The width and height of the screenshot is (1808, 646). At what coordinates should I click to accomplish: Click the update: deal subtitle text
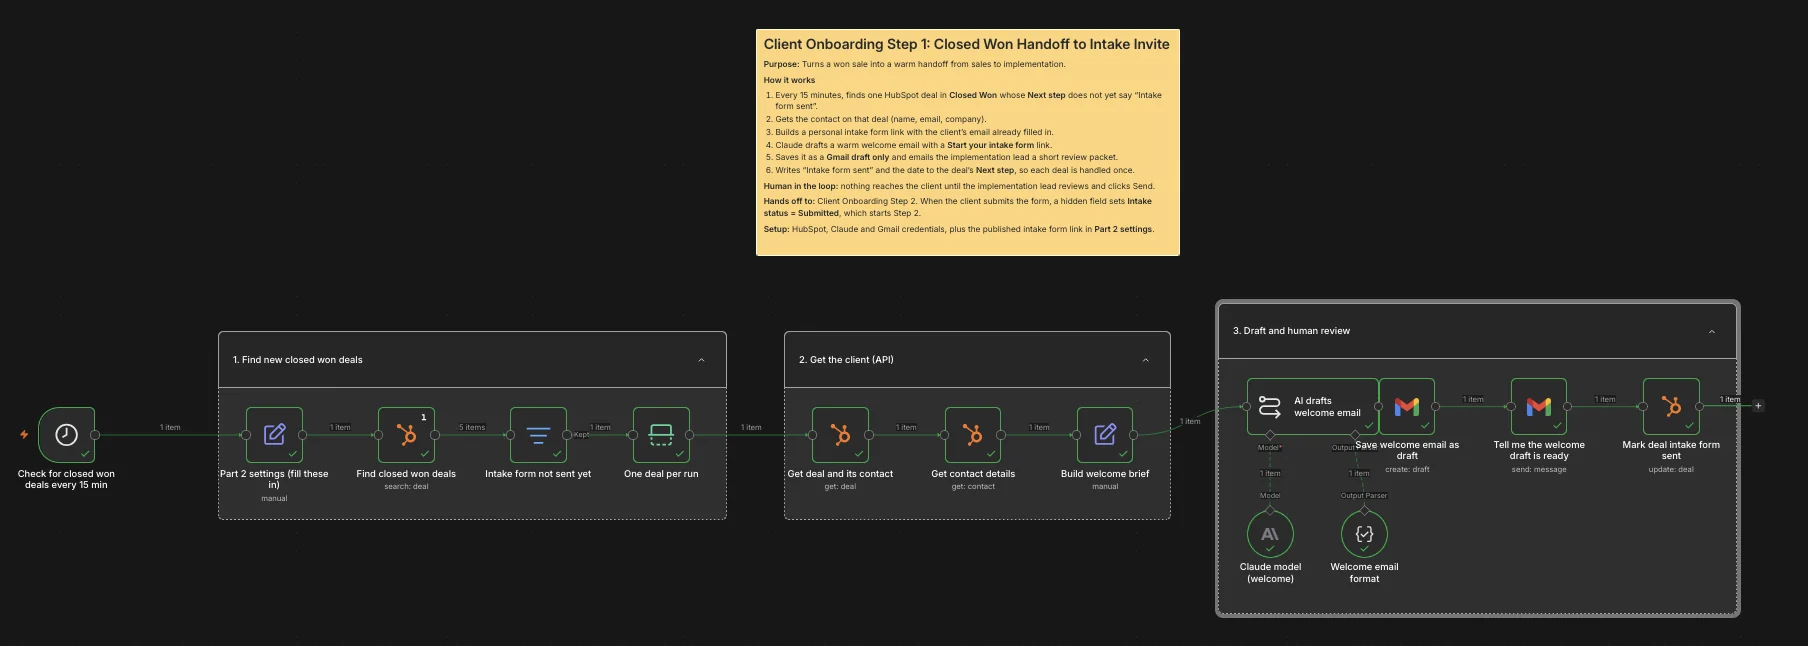[x=1671, y=469]
